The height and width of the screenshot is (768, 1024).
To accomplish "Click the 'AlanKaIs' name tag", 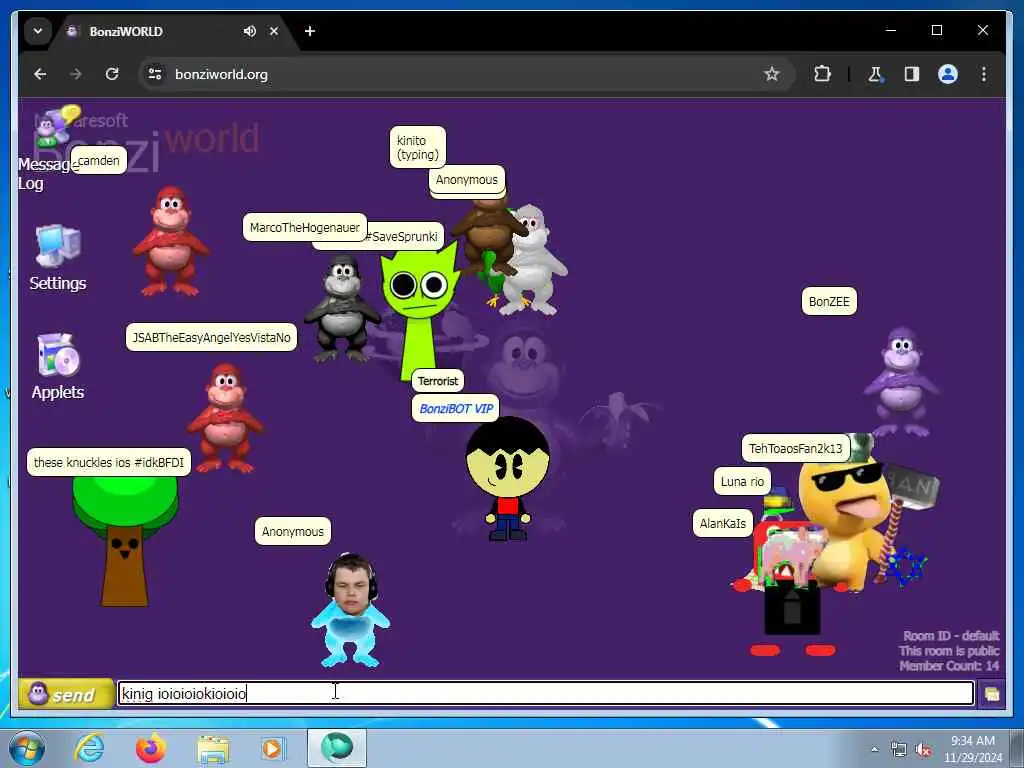I will click(722, 523).
